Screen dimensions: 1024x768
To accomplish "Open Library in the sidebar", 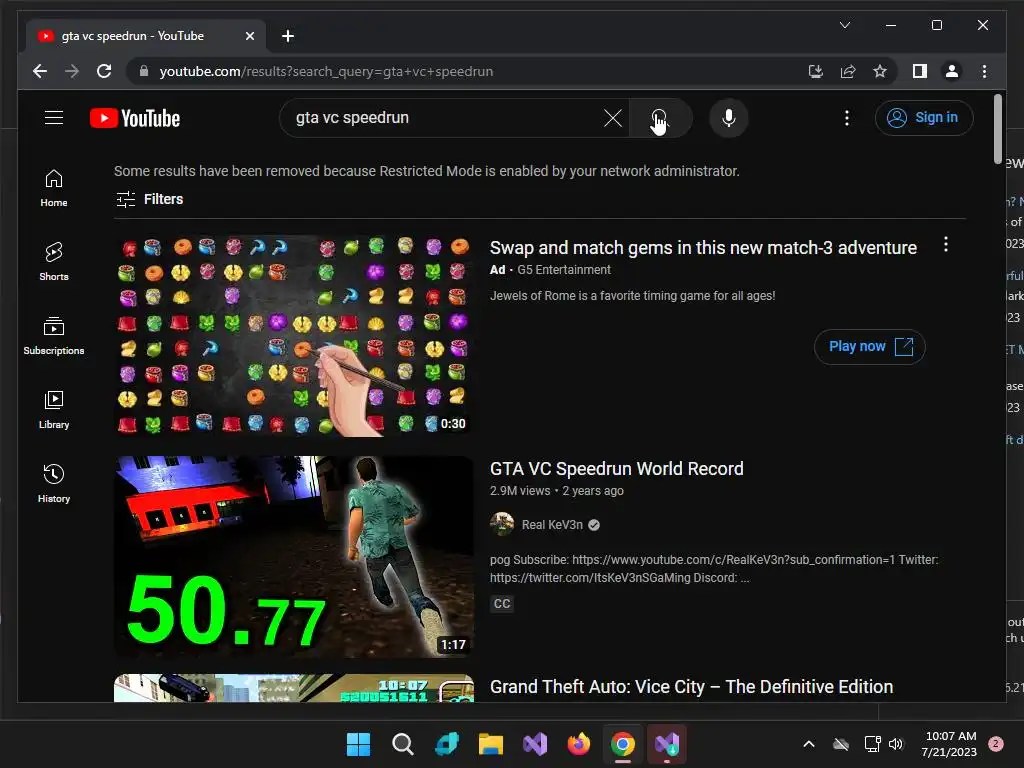I will (54, 409).
